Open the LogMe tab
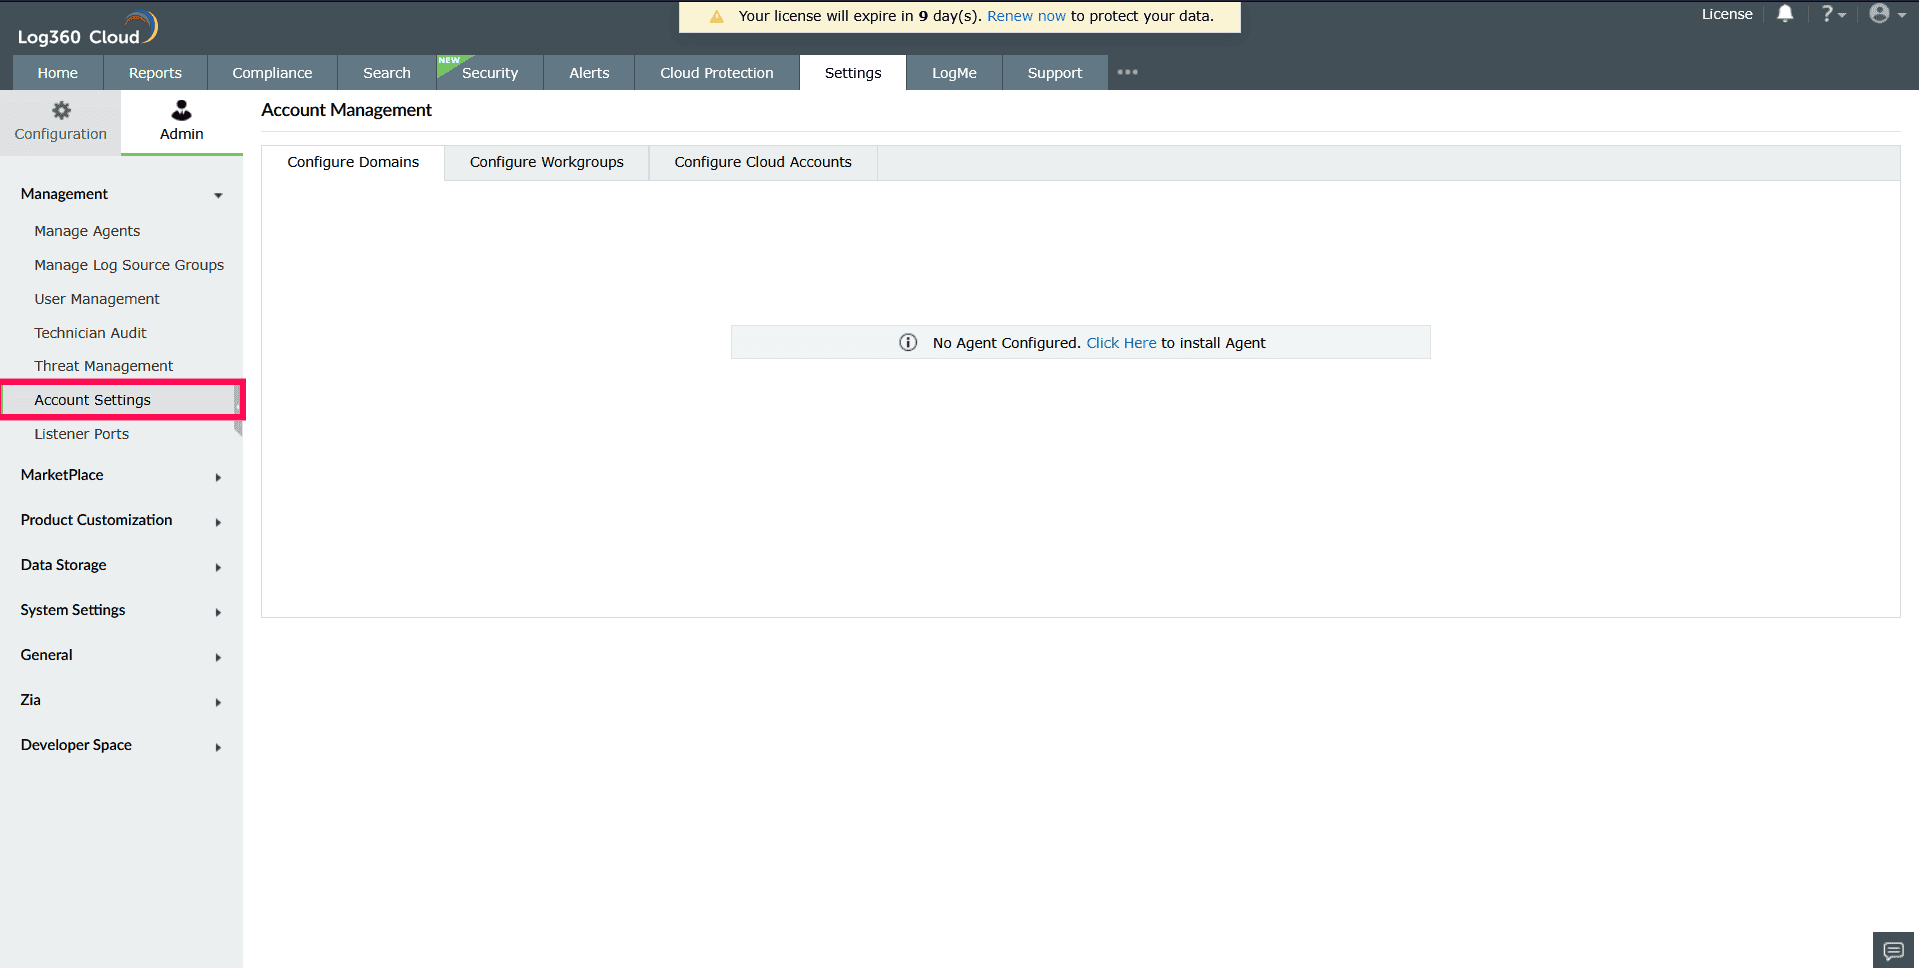Image resolution: width=1919 pixels, height=968 pixels. point(954,73)
